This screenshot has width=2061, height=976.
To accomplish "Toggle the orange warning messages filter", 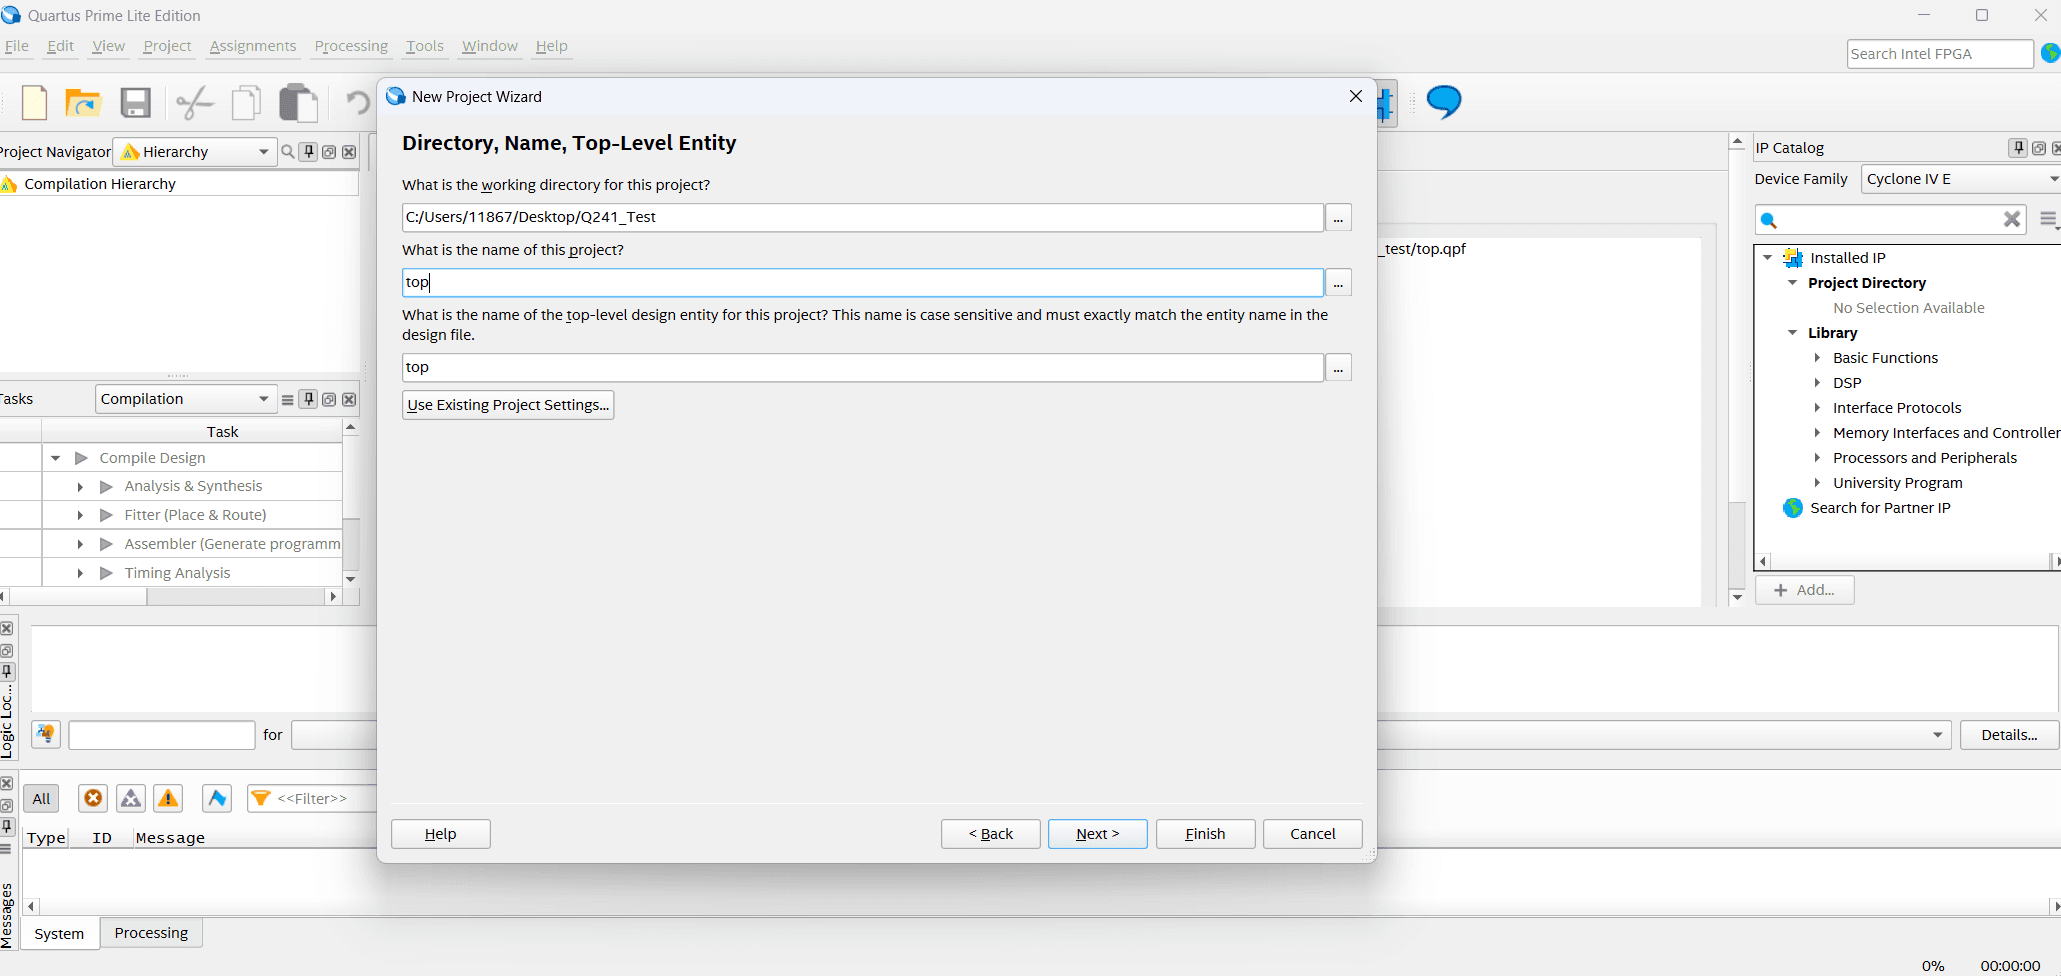I will tap(168, 798).
